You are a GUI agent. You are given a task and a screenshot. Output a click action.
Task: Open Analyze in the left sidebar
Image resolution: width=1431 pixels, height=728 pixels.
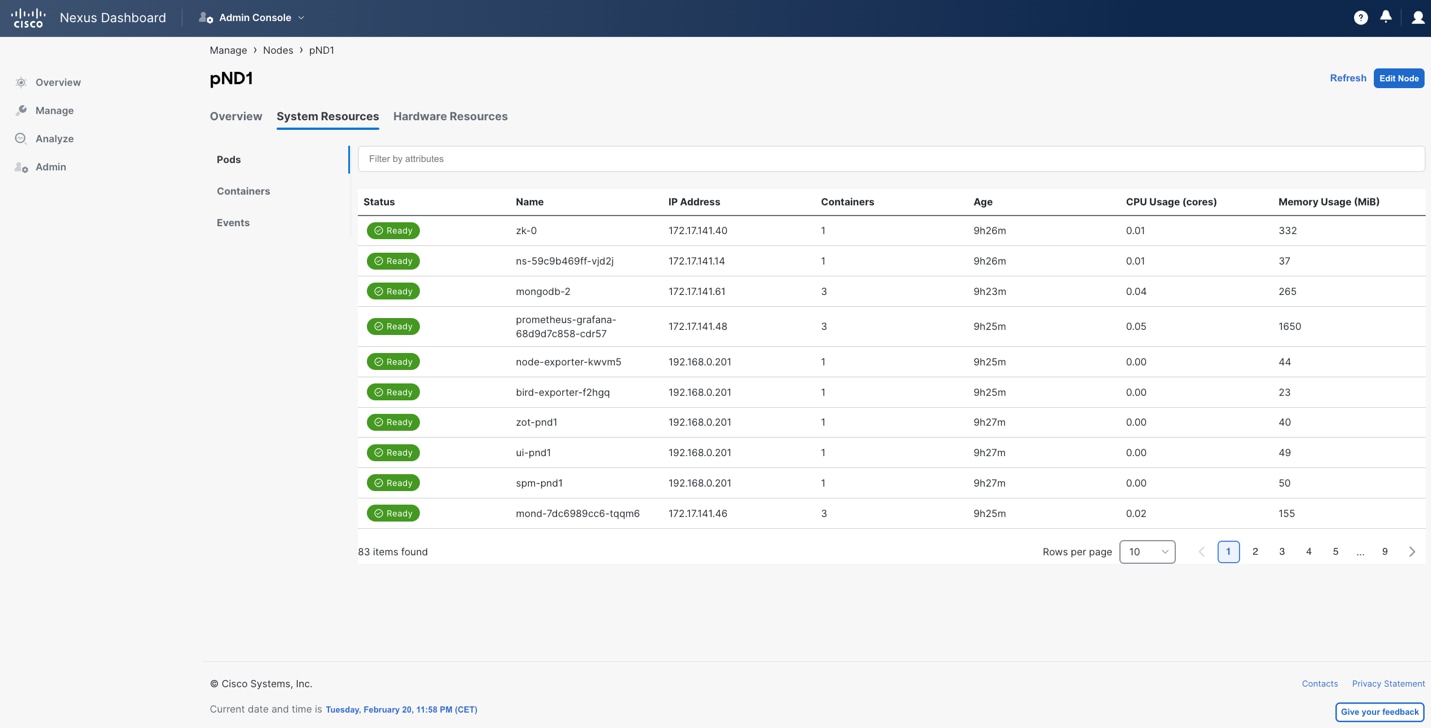(55, 139)
